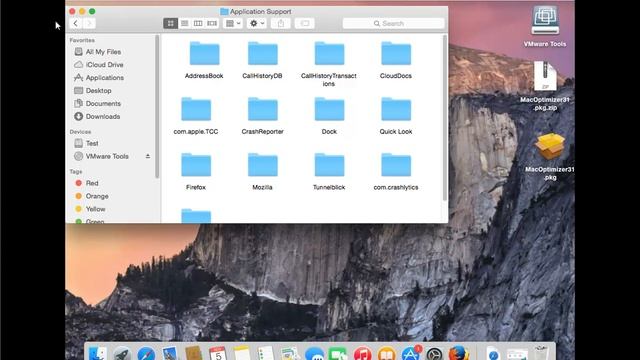This screenshot has width=640, height=360.
Task: Open Safari from the Dock
Action: (x=146, y=353)
